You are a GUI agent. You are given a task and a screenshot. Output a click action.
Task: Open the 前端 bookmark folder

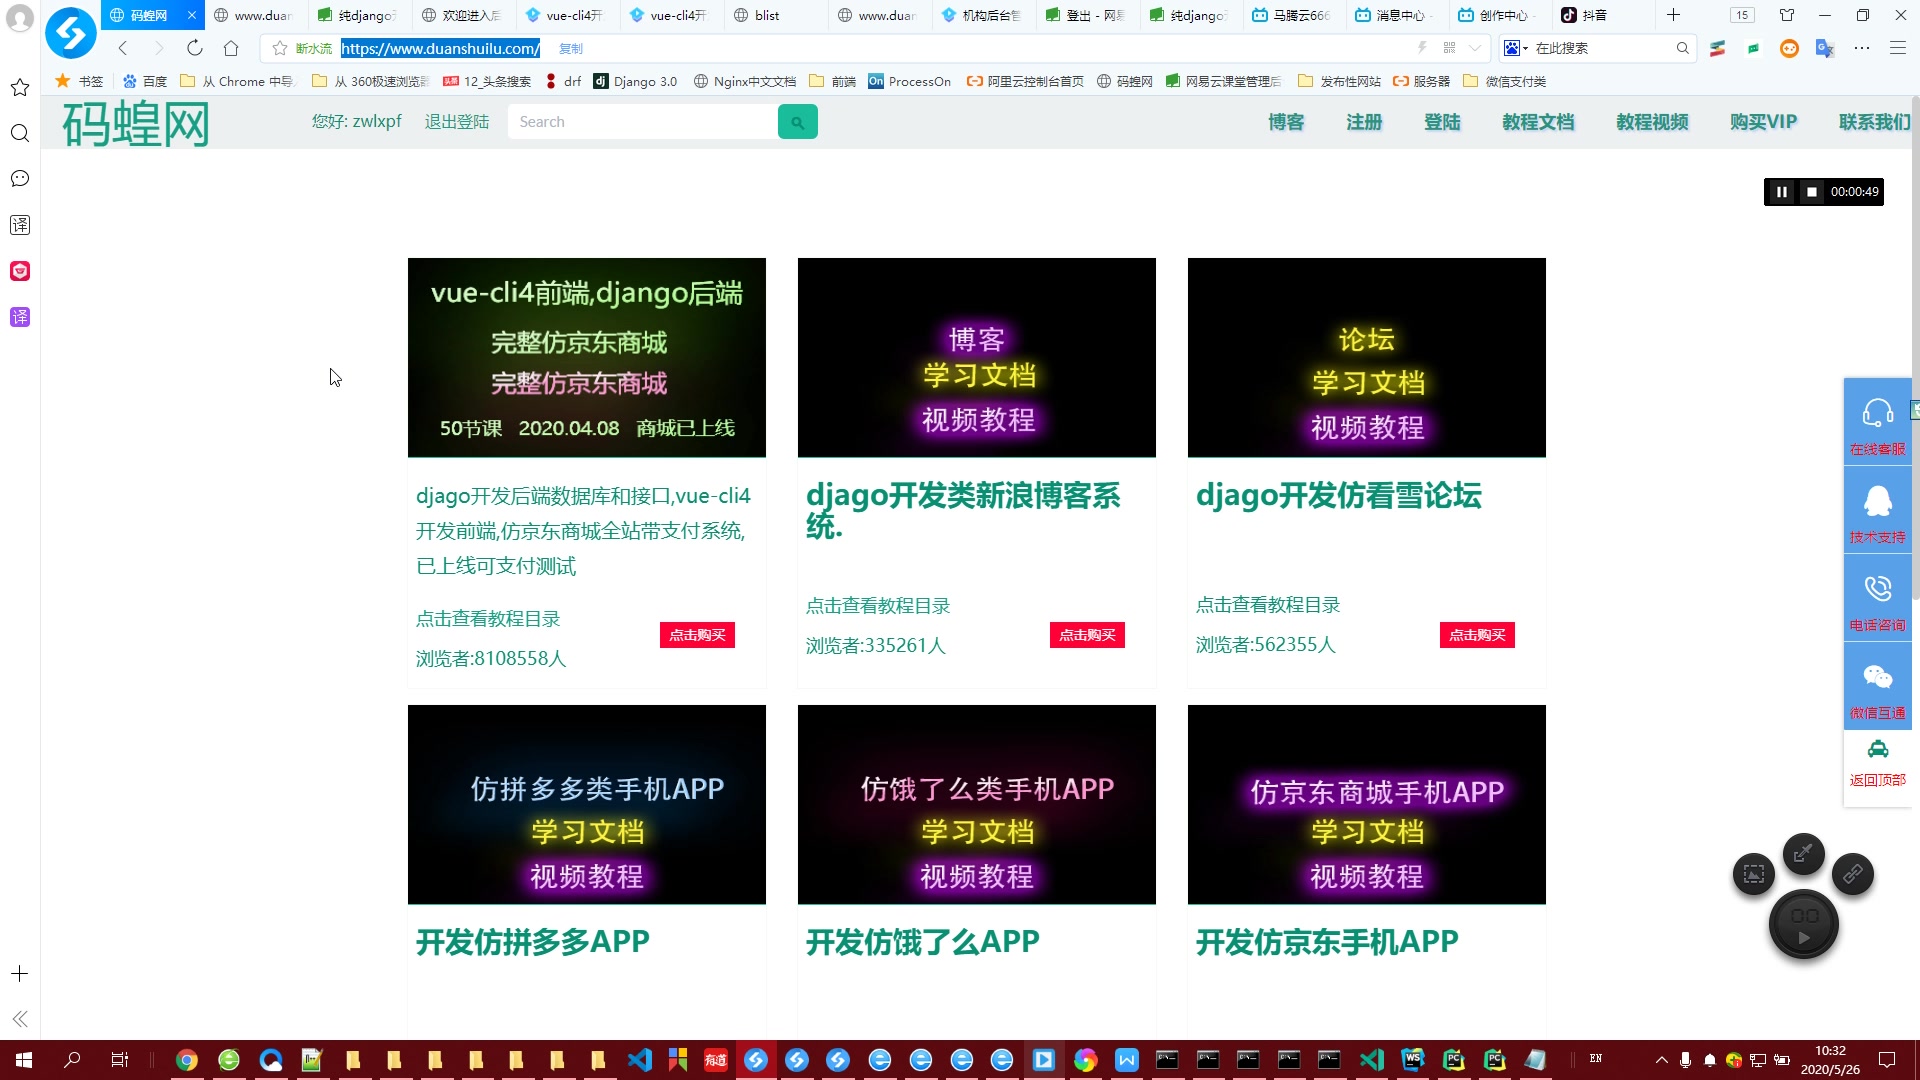click(833, 82)
